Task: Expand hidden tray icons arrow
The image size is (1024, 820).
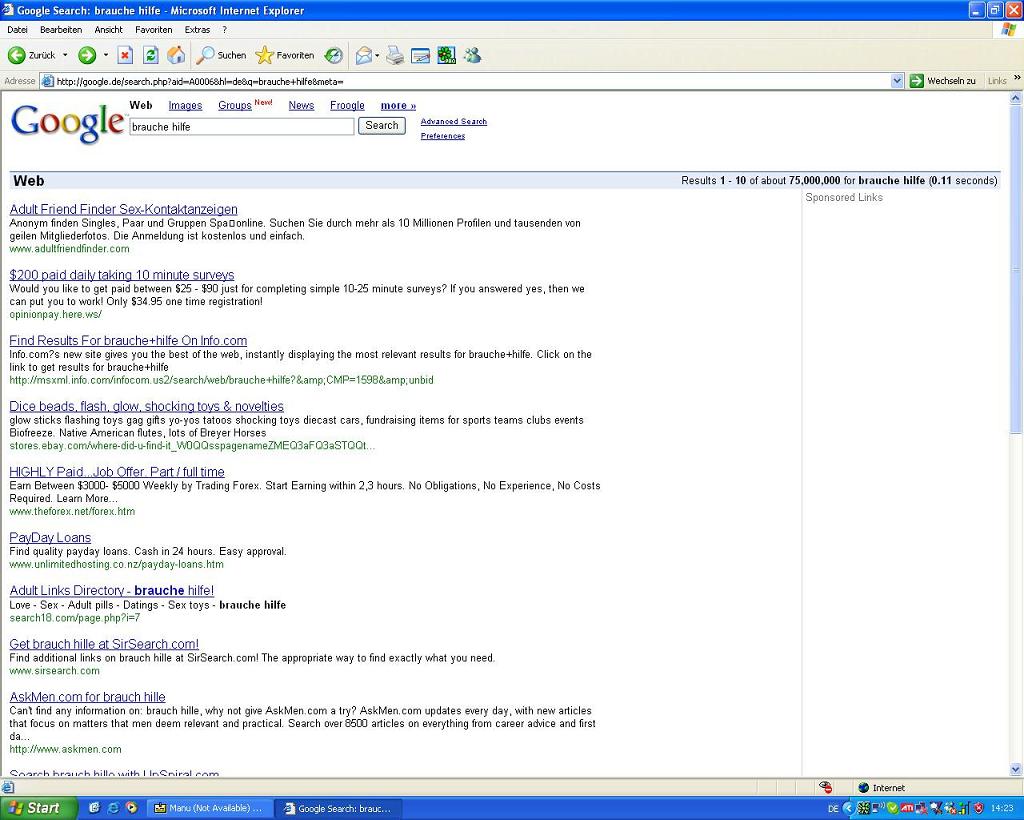Action: click(848, 808)
